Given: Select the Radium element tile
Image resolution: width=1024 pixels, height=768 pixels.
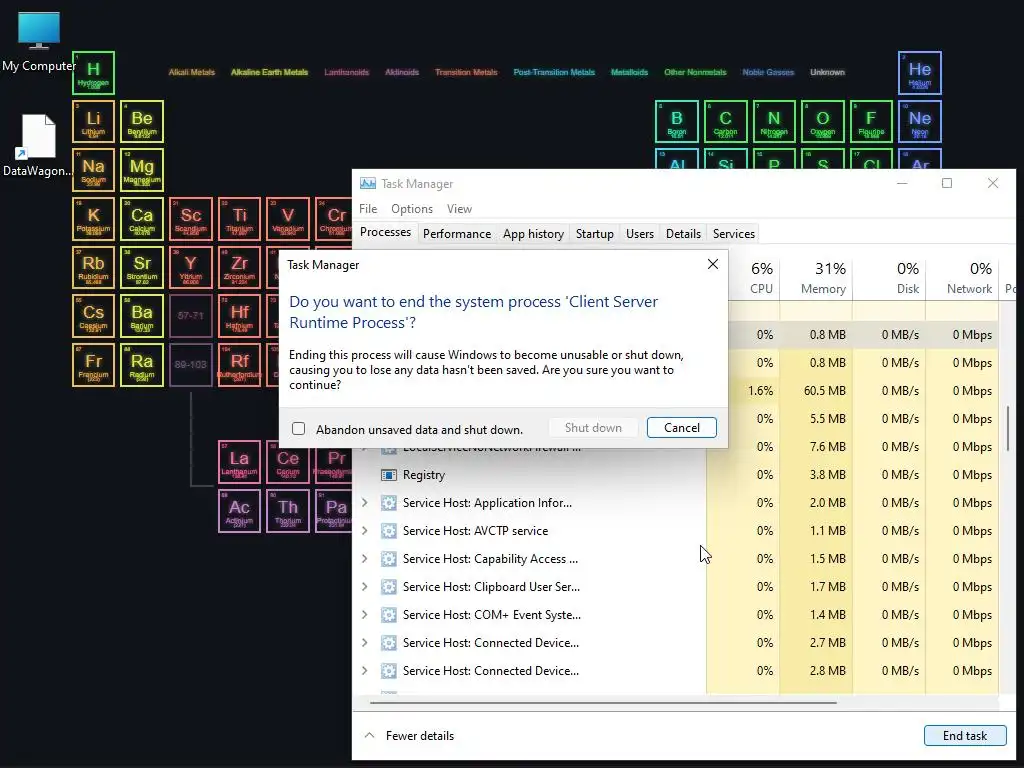Looking at the screenshot, I should click(142, 365).
